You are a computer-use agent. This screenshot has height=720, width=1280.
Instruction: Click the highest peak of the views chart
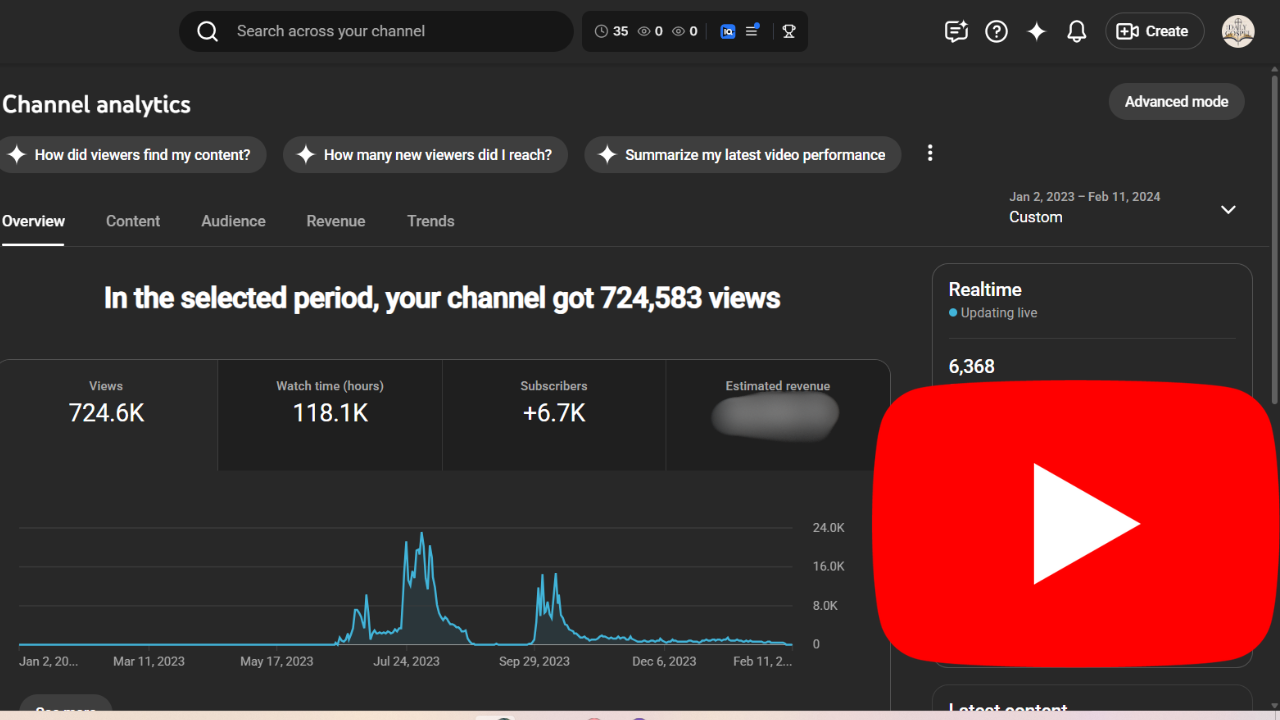422,534
